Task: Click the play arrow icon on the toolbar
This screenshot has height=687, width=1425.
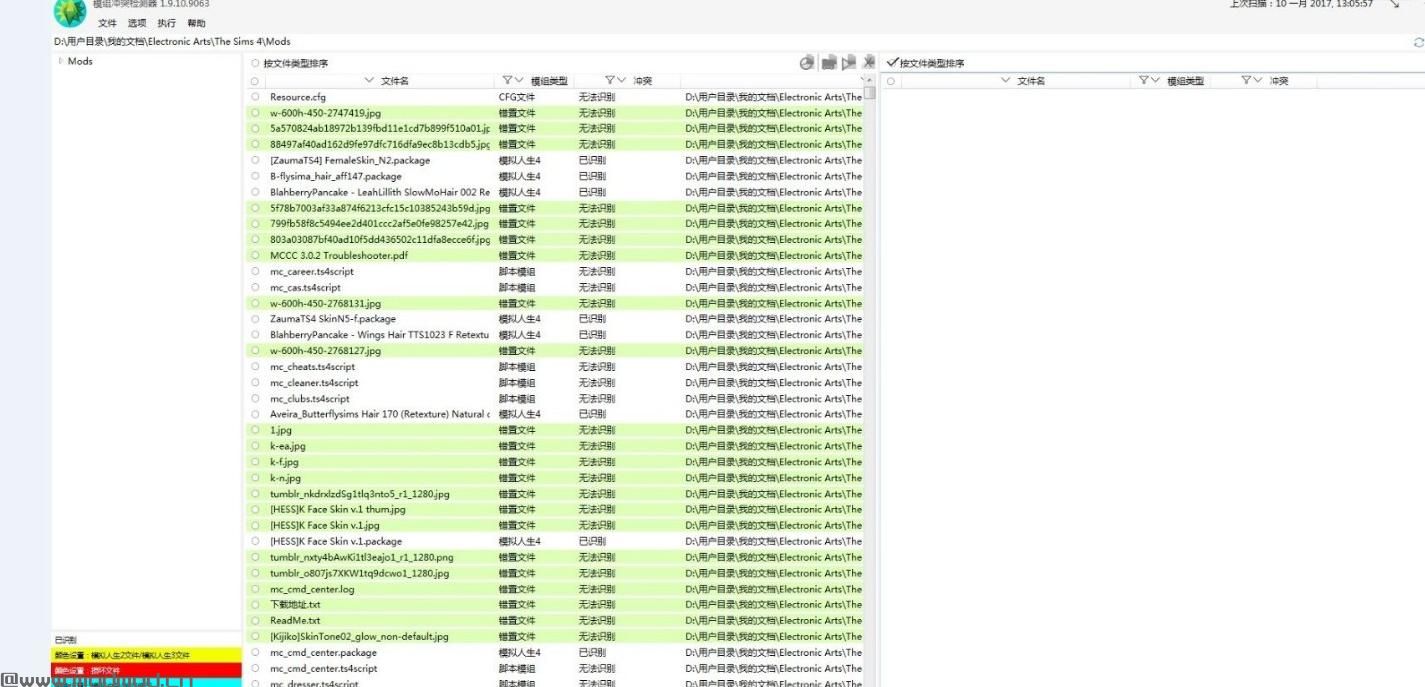Action: [849, 62]
